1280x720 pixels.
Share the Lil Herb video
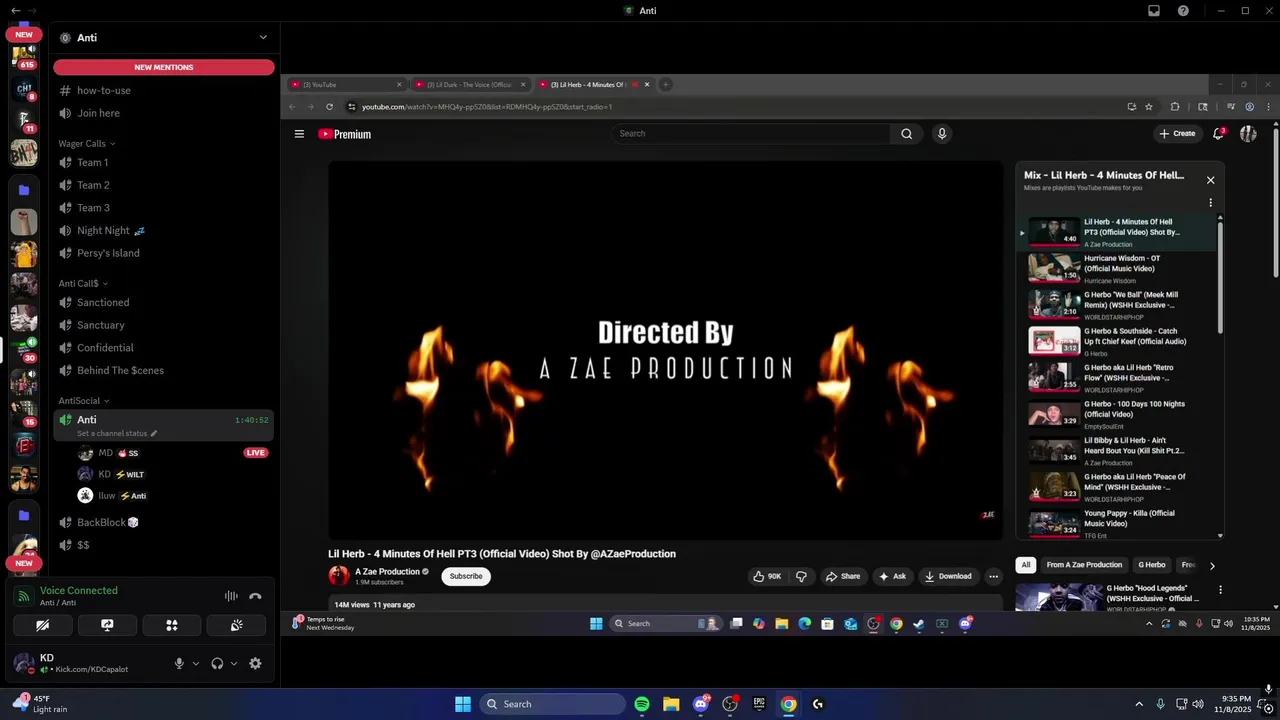[842, 576]
